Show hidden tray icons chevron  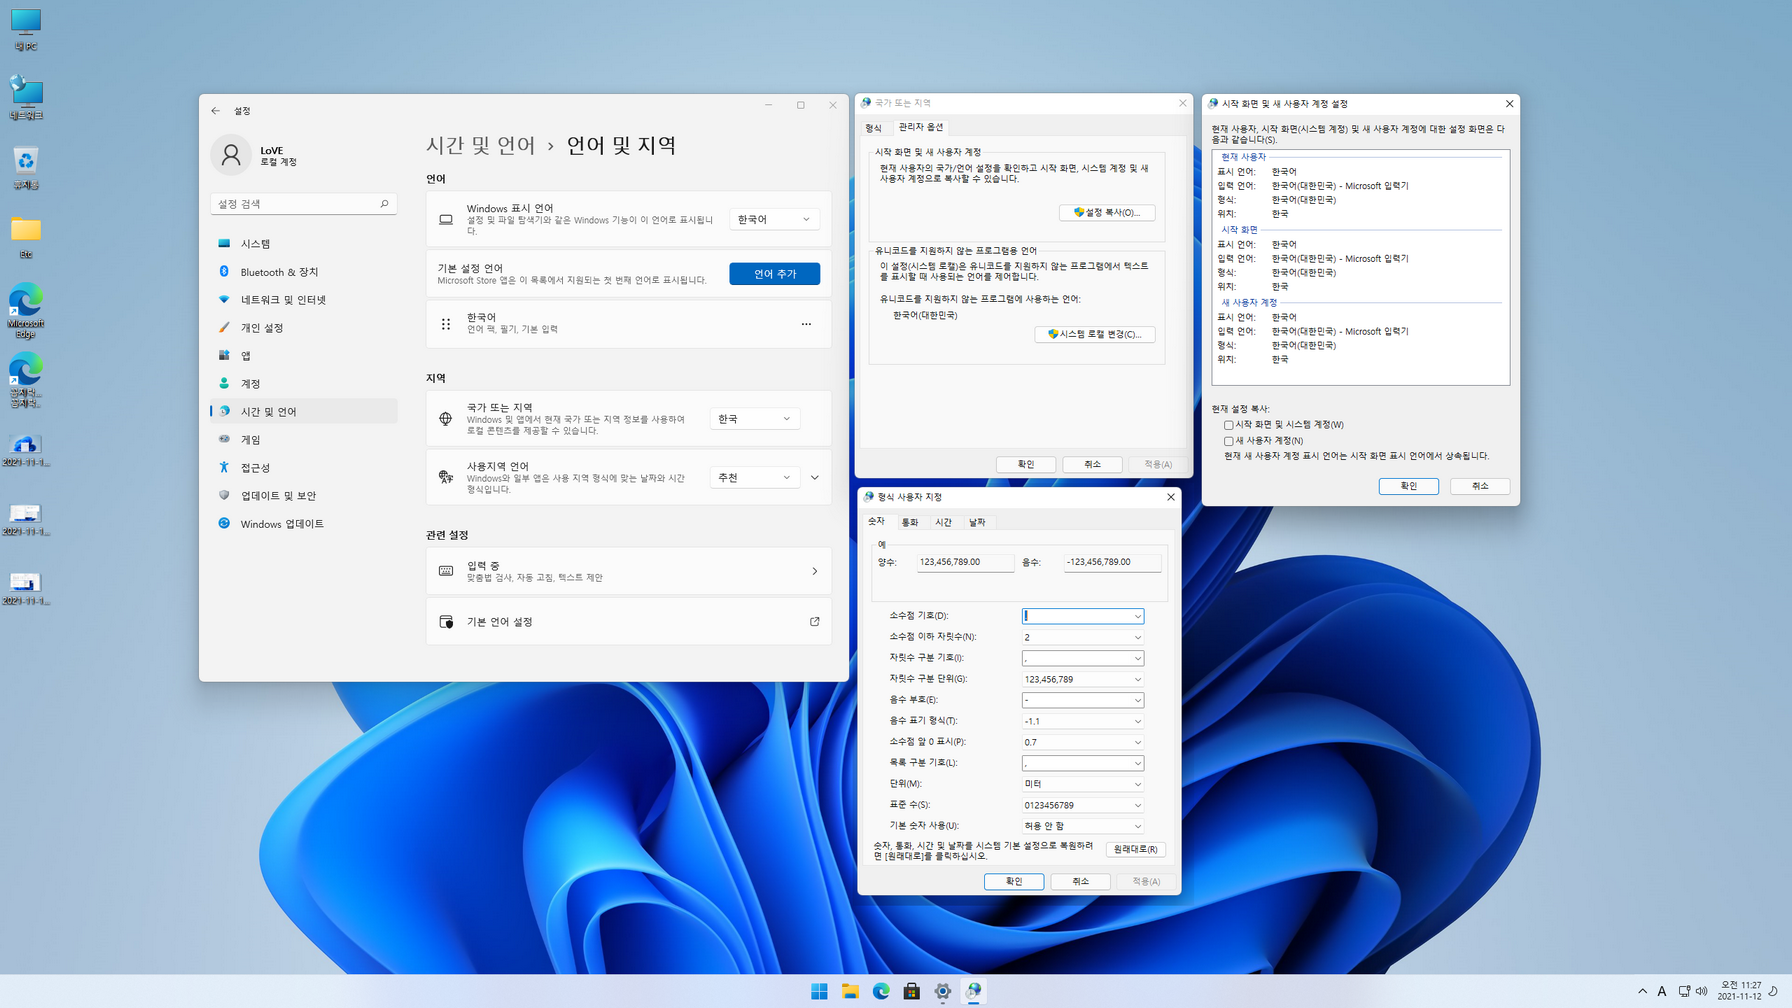click(x=1642, y=991)
